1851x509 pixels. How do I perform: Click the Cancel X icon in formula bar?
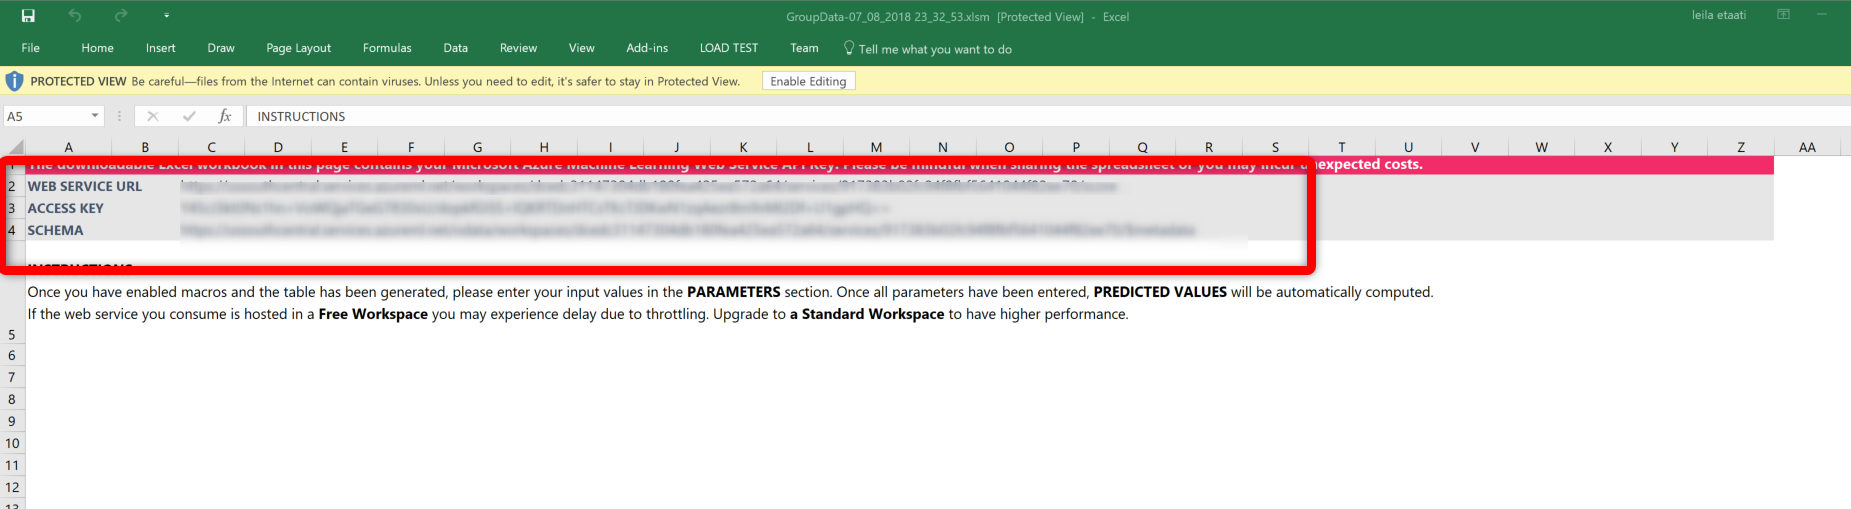[x=152, y=116]
